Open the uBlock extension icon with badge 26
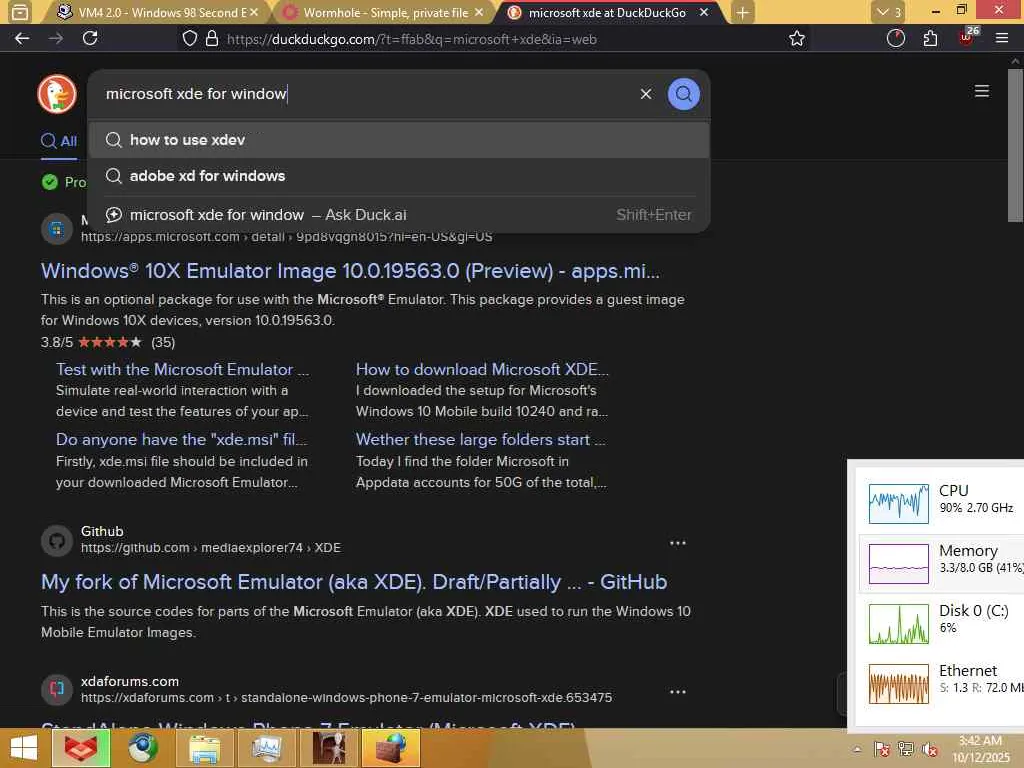 pyautogui.click(x=967, y=37)
